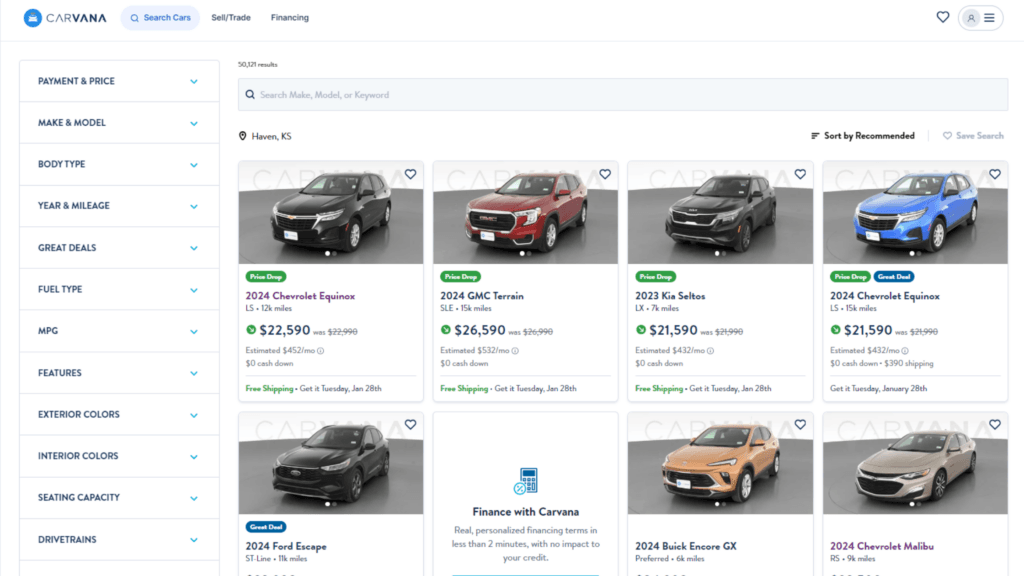Open the 2024 Ford Escape listing title
Image resolution: width=1024 pixels, height=576 pixels.
(x=286, y=546)
